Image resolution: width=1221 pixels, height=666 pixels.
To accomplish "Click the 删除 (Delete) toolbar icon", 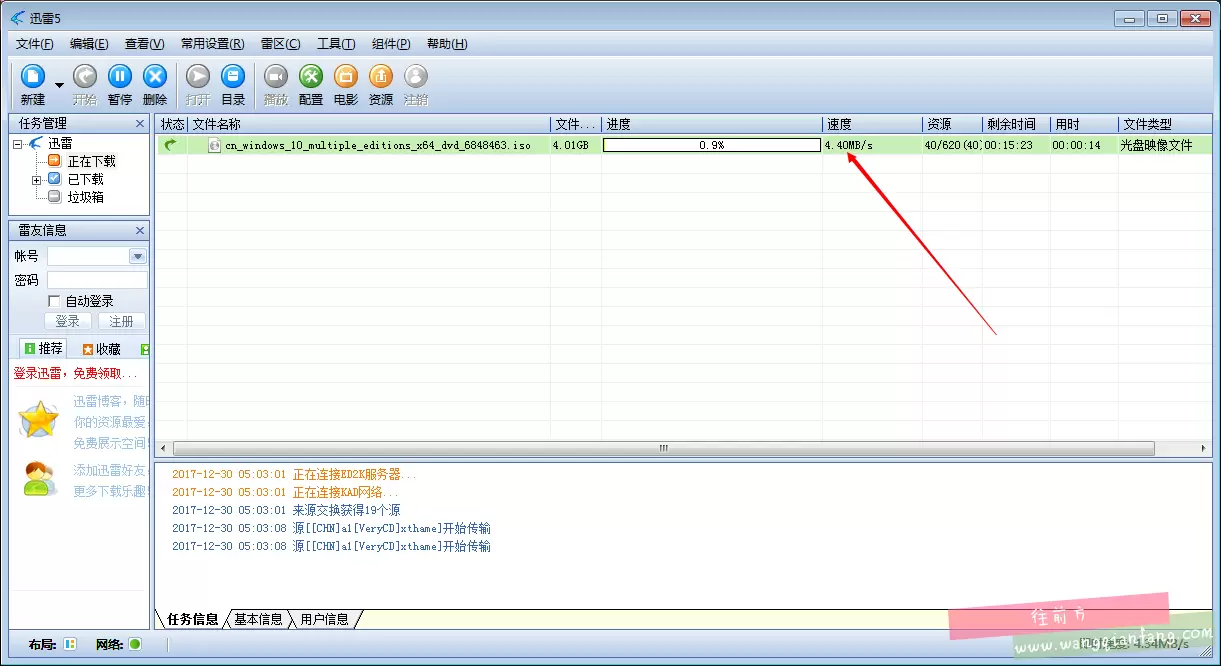I will [155, 76].
